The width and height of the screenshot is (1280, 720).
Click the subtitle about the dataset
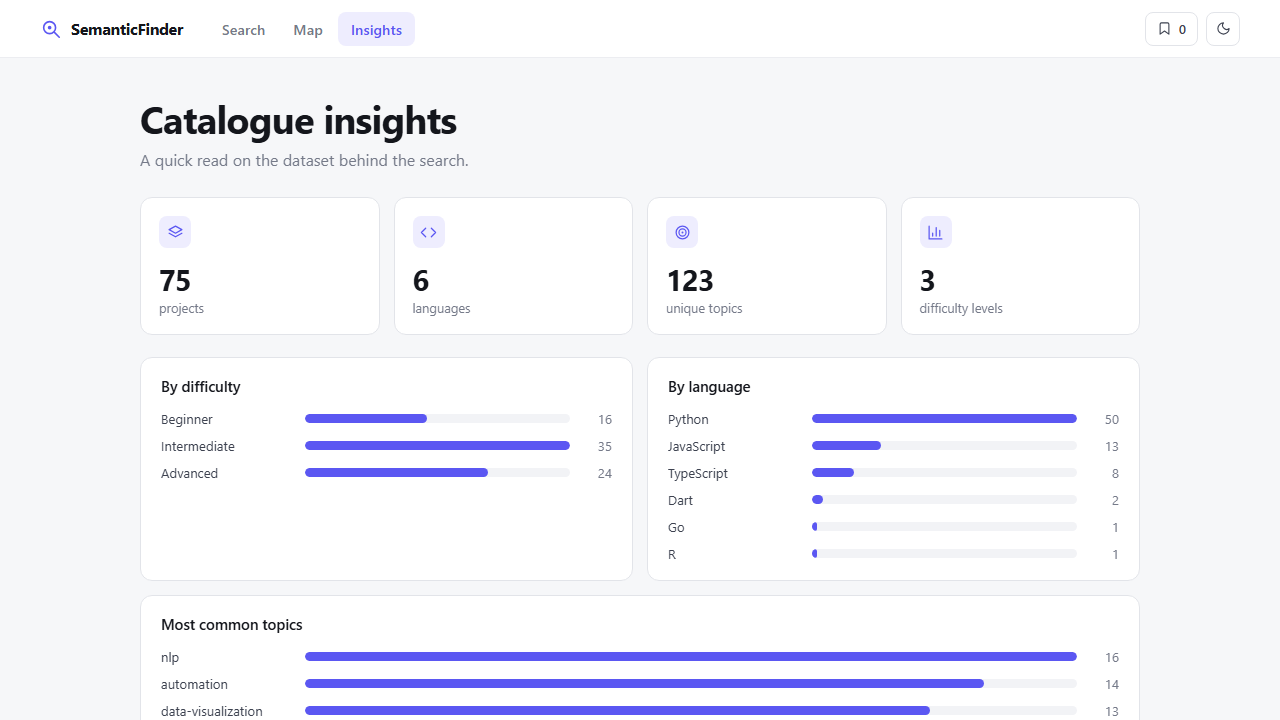pos(304,160)
